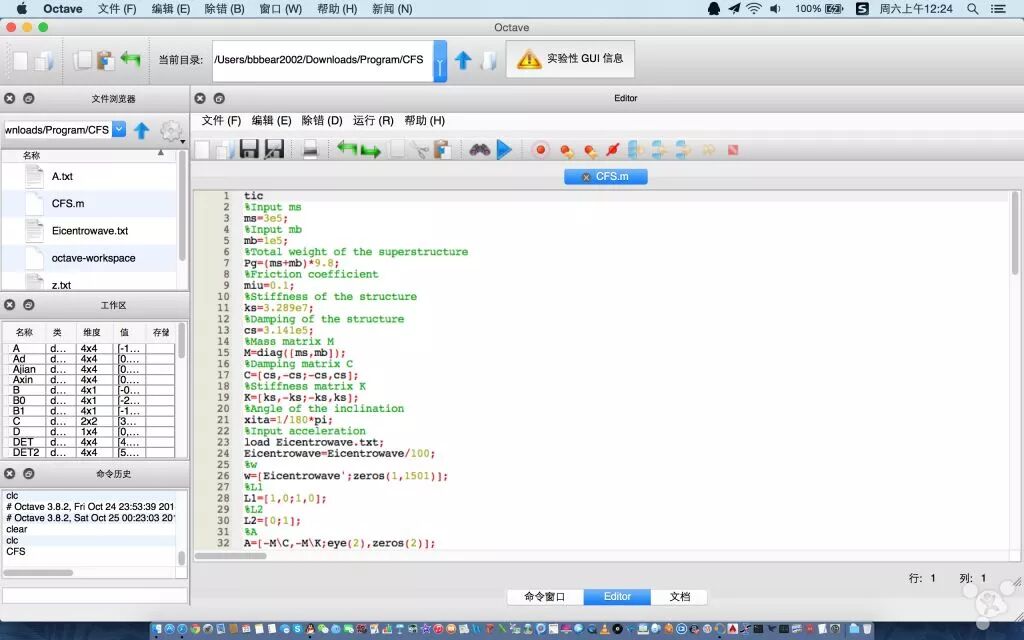Image resolution: width=1024 pixels, height=640 pixels.
Task: Select the Ajian variable row in the workspace
Action: pyautogui.click(x=89, y=369)
